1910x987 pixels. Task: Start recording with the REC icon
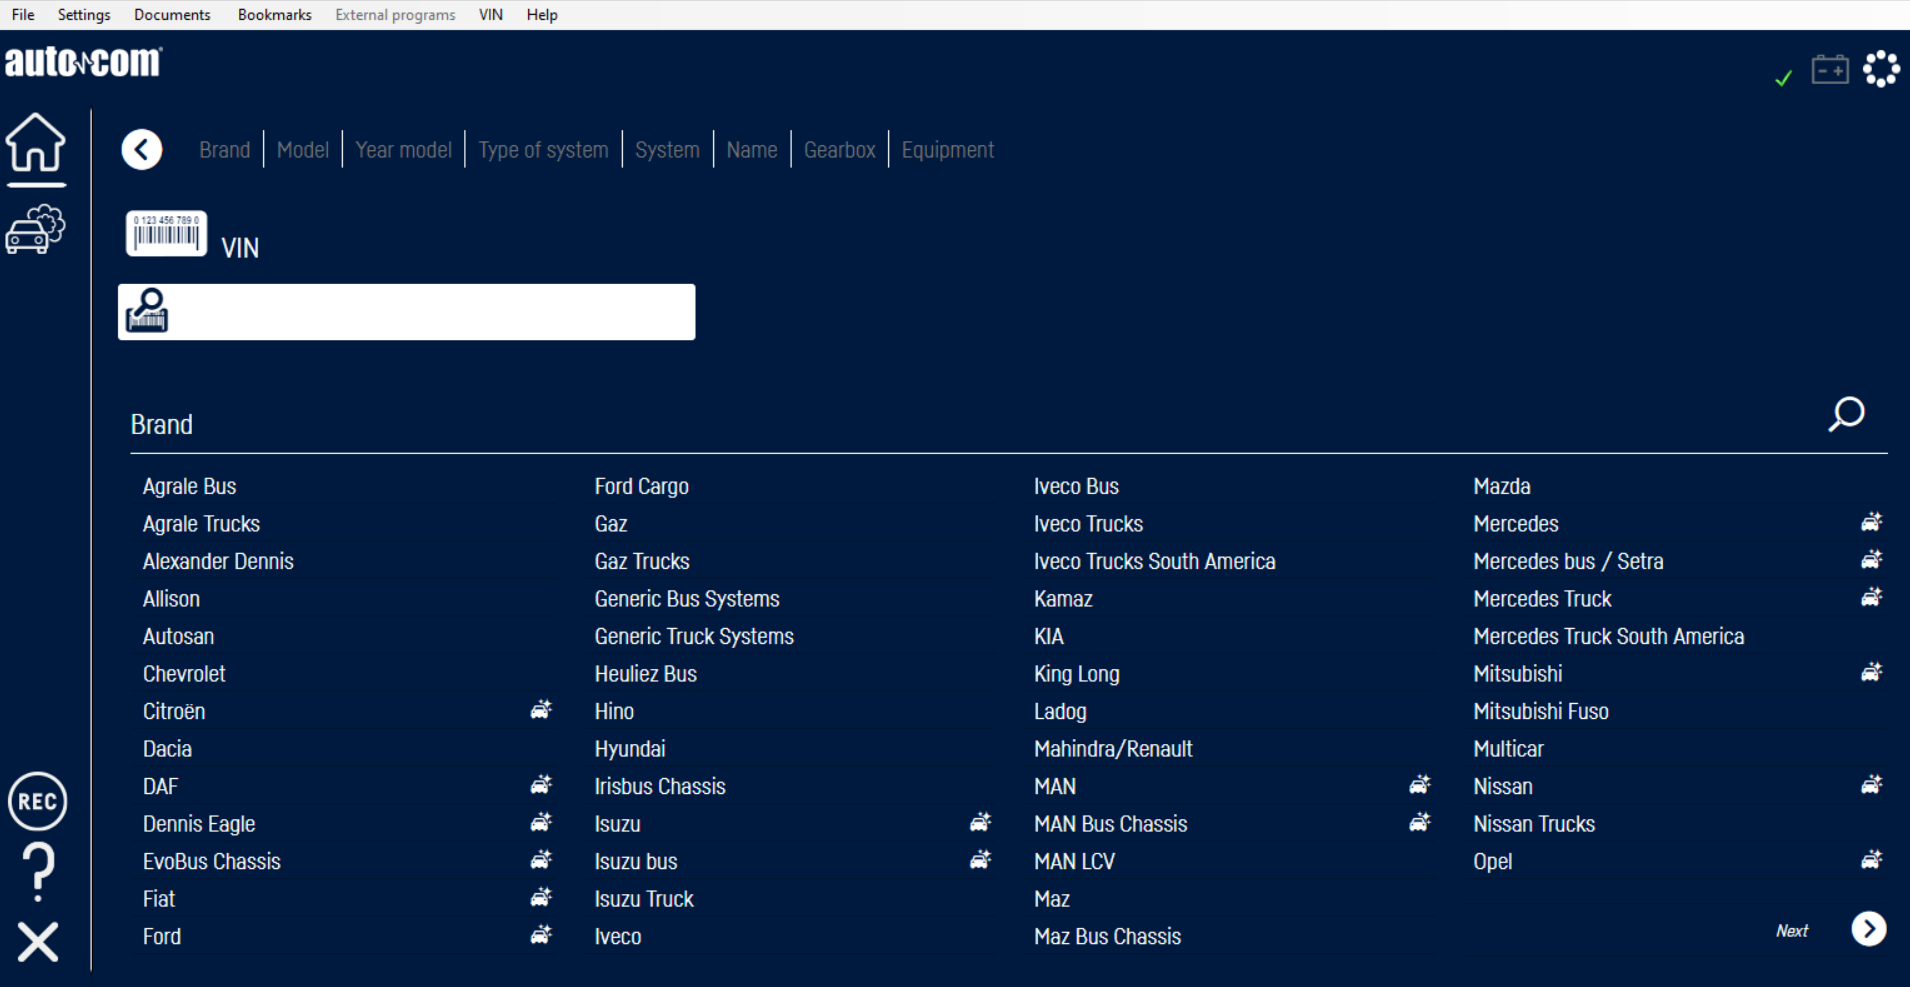tap(37, 801)
